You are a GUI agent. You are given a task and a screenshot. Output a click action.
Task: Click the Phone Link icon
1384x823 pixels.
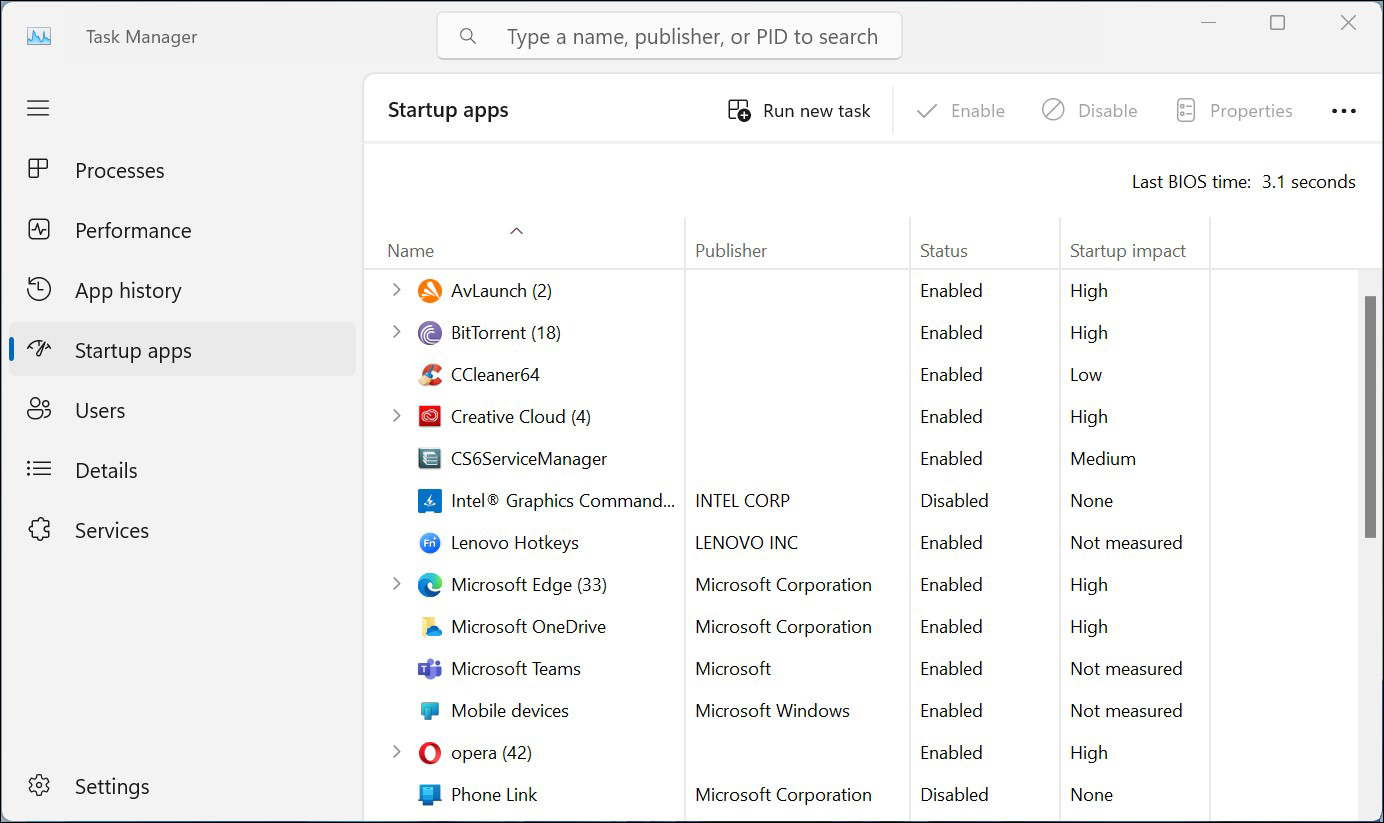[x=430, y=794]
